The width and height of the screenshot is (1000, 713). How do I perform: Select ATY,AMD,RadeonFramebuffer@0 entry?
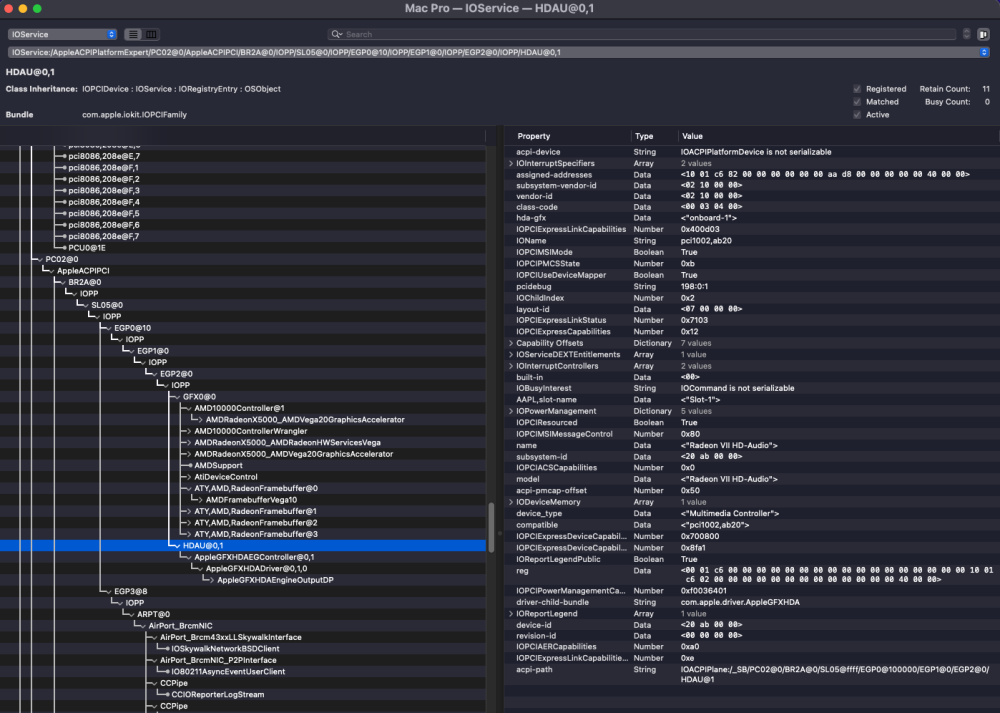[256, 489]
